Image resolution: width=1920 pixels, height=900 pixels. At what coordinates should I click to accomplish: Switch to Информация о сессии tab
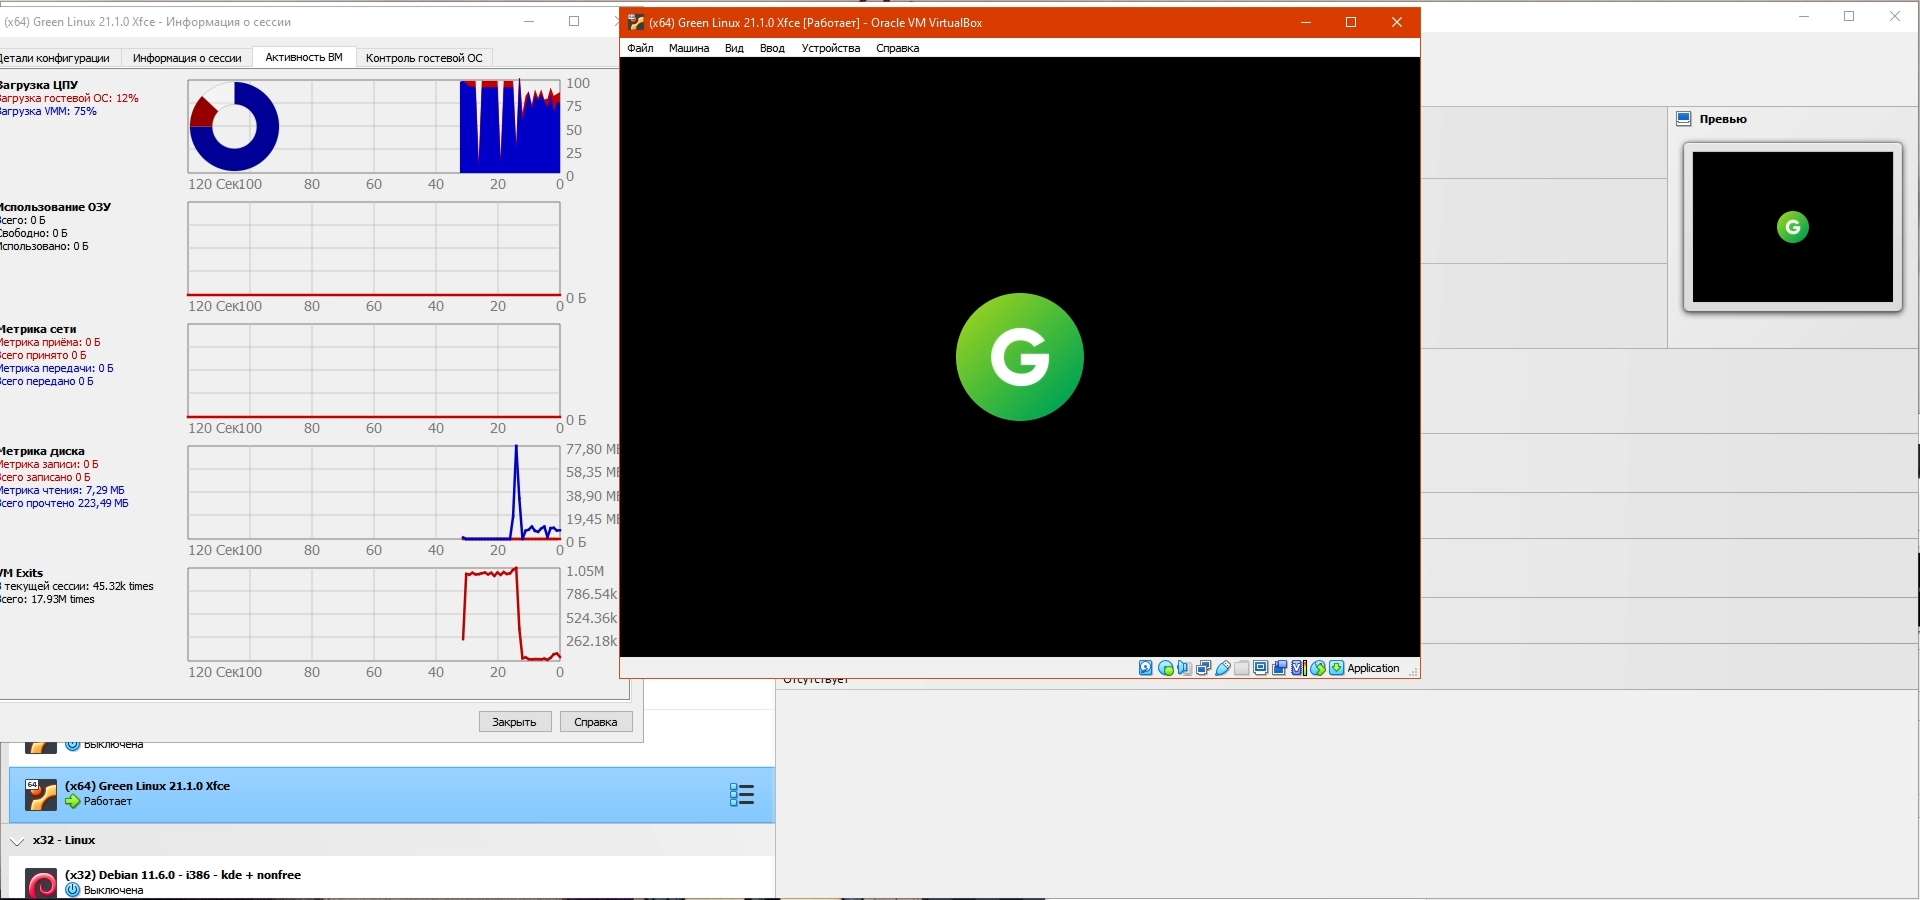click(x=187, y=58)
